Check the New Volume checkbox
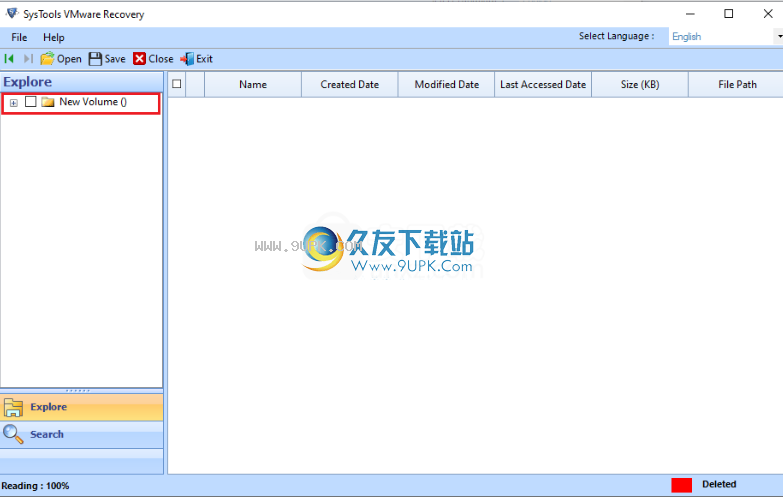The height and width of the screenshot is (498, 783). [x=31, y=102]
